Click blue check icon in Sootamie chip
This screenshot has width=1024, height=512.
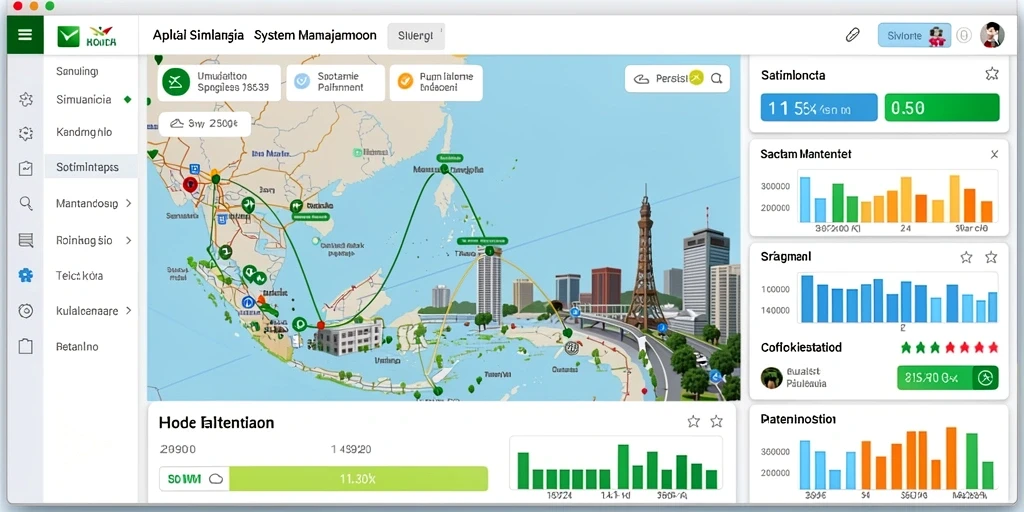pos(302,80)
